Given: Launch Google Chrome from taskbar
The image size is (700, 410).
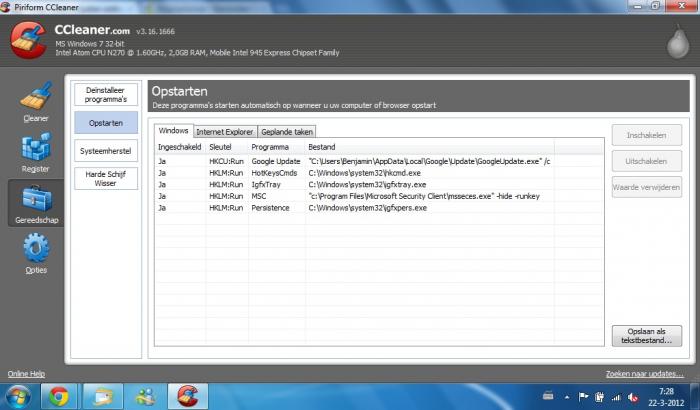Looking at the screenshot, I should [59, 397].
